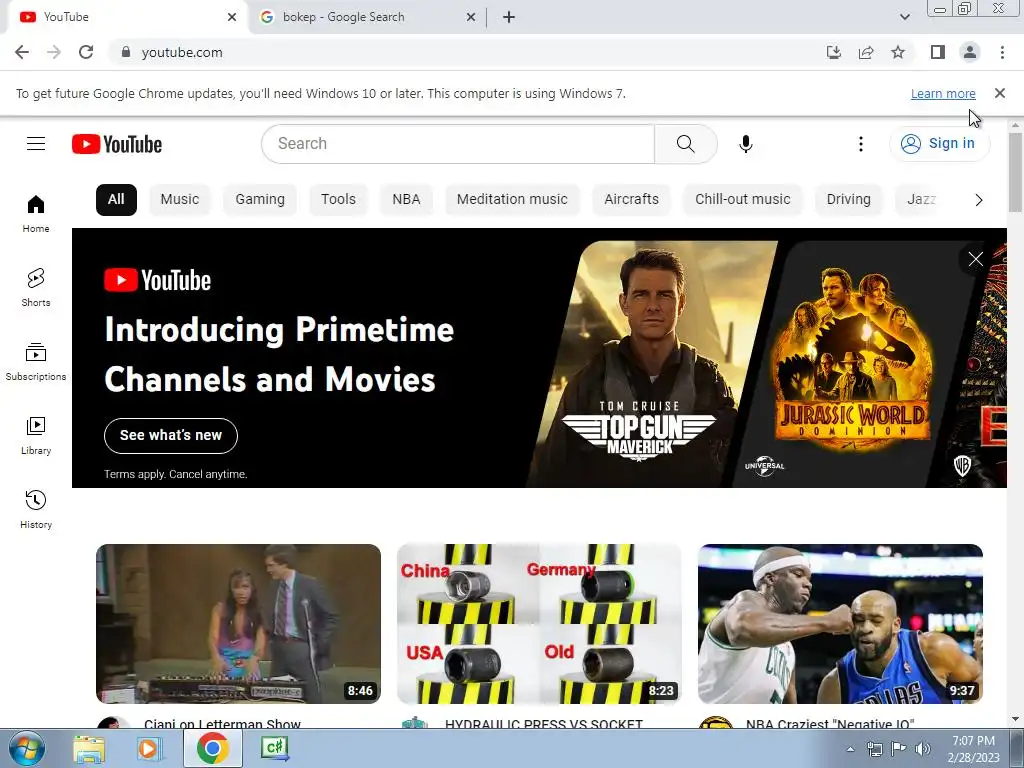The image size is (1024, 768).
Task: Open Library in the sidebar
Action: (36, 436)
